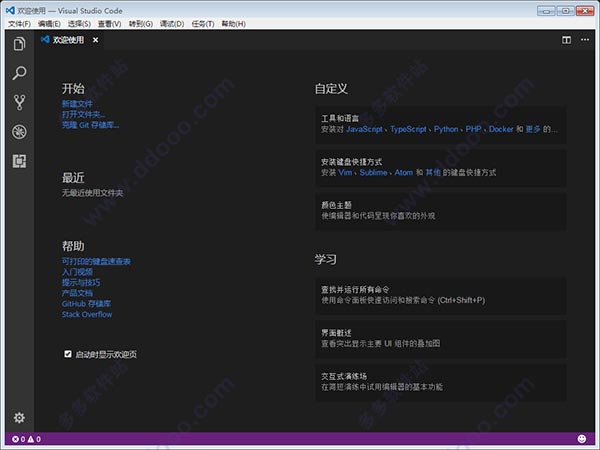Click the 更多 link in 工具和语言
The height and width of the screenshot is (450, 600).
[x=533, y=129]
